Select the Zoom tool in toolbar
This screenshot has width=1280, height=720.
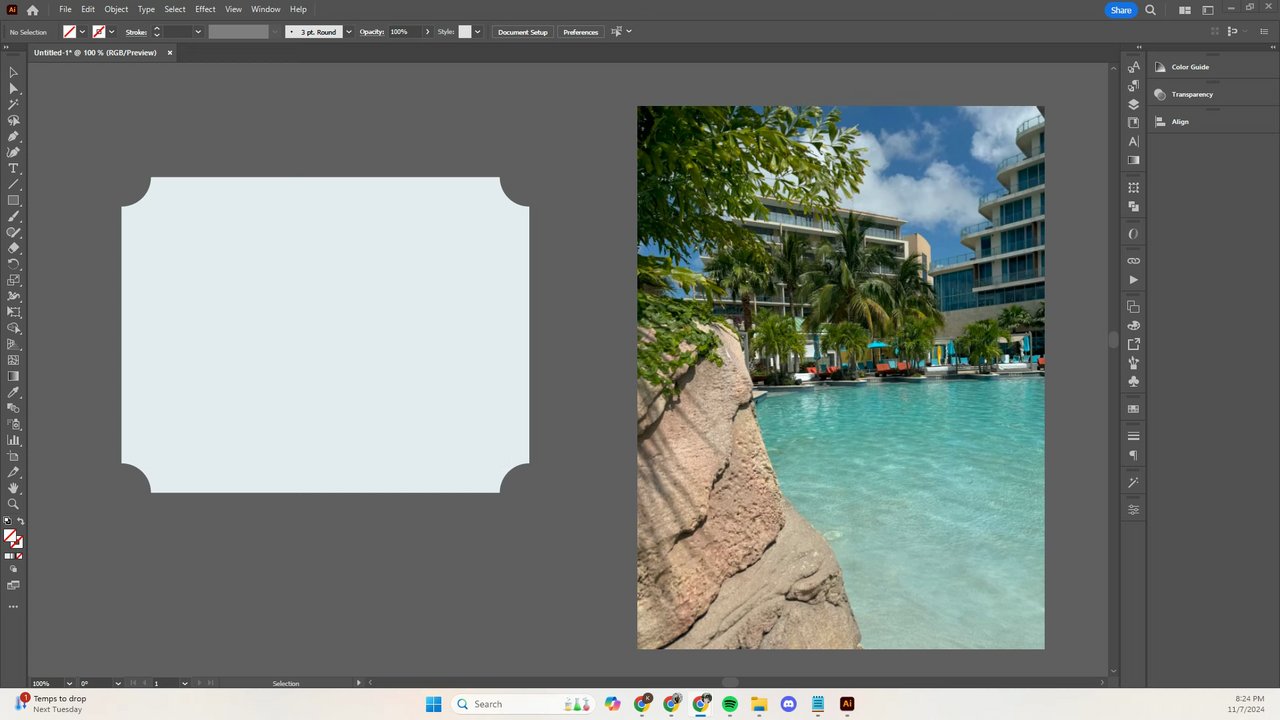[13, 504]
